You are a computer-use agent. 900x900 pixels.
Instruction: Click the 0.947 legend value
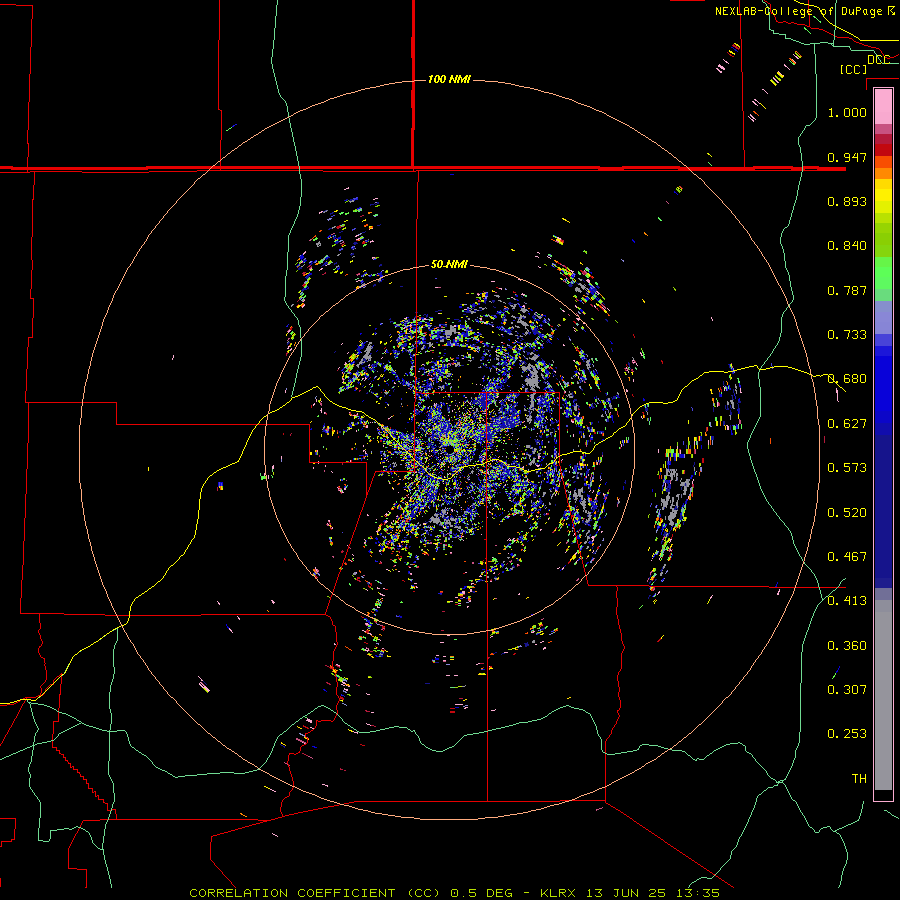[x=847, y=157]
